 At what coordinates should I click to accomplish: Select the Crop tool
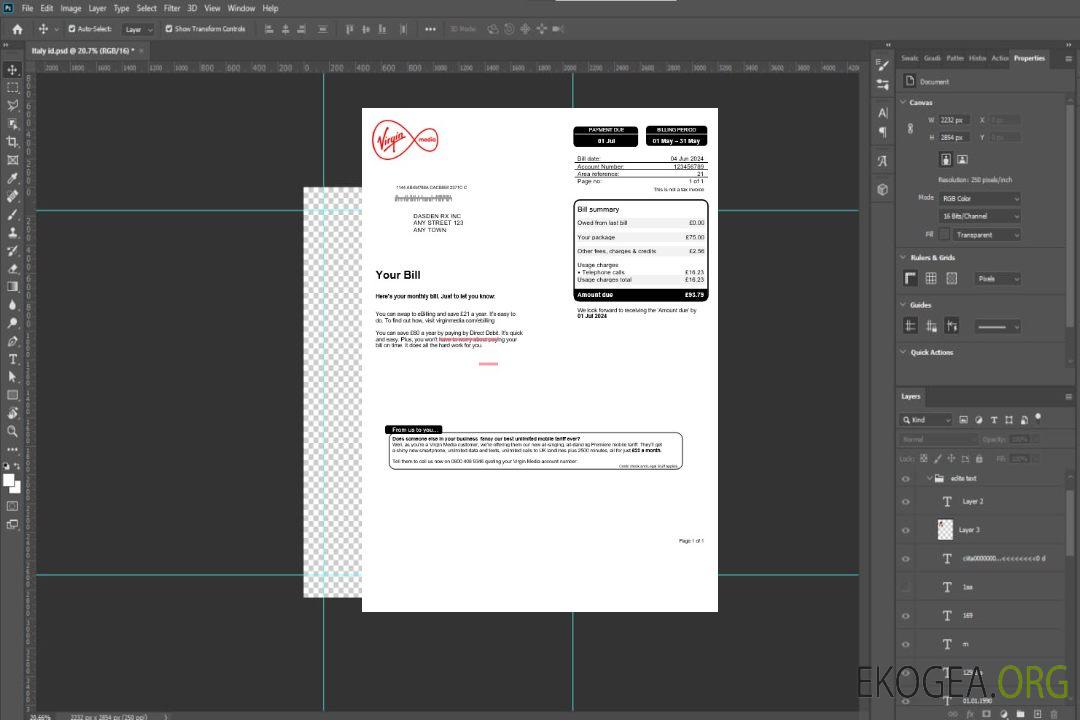click(x=12, y=141)
